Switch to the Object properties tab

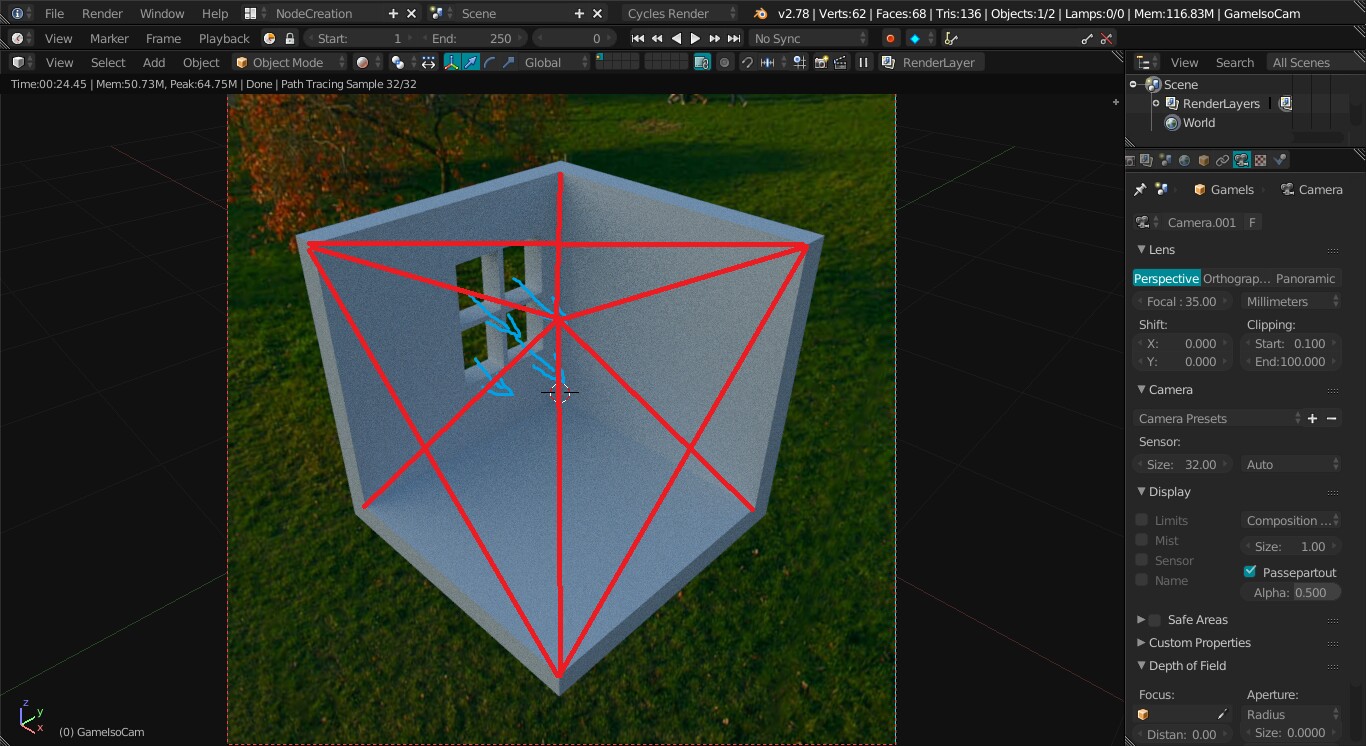tap(1204, 160)
